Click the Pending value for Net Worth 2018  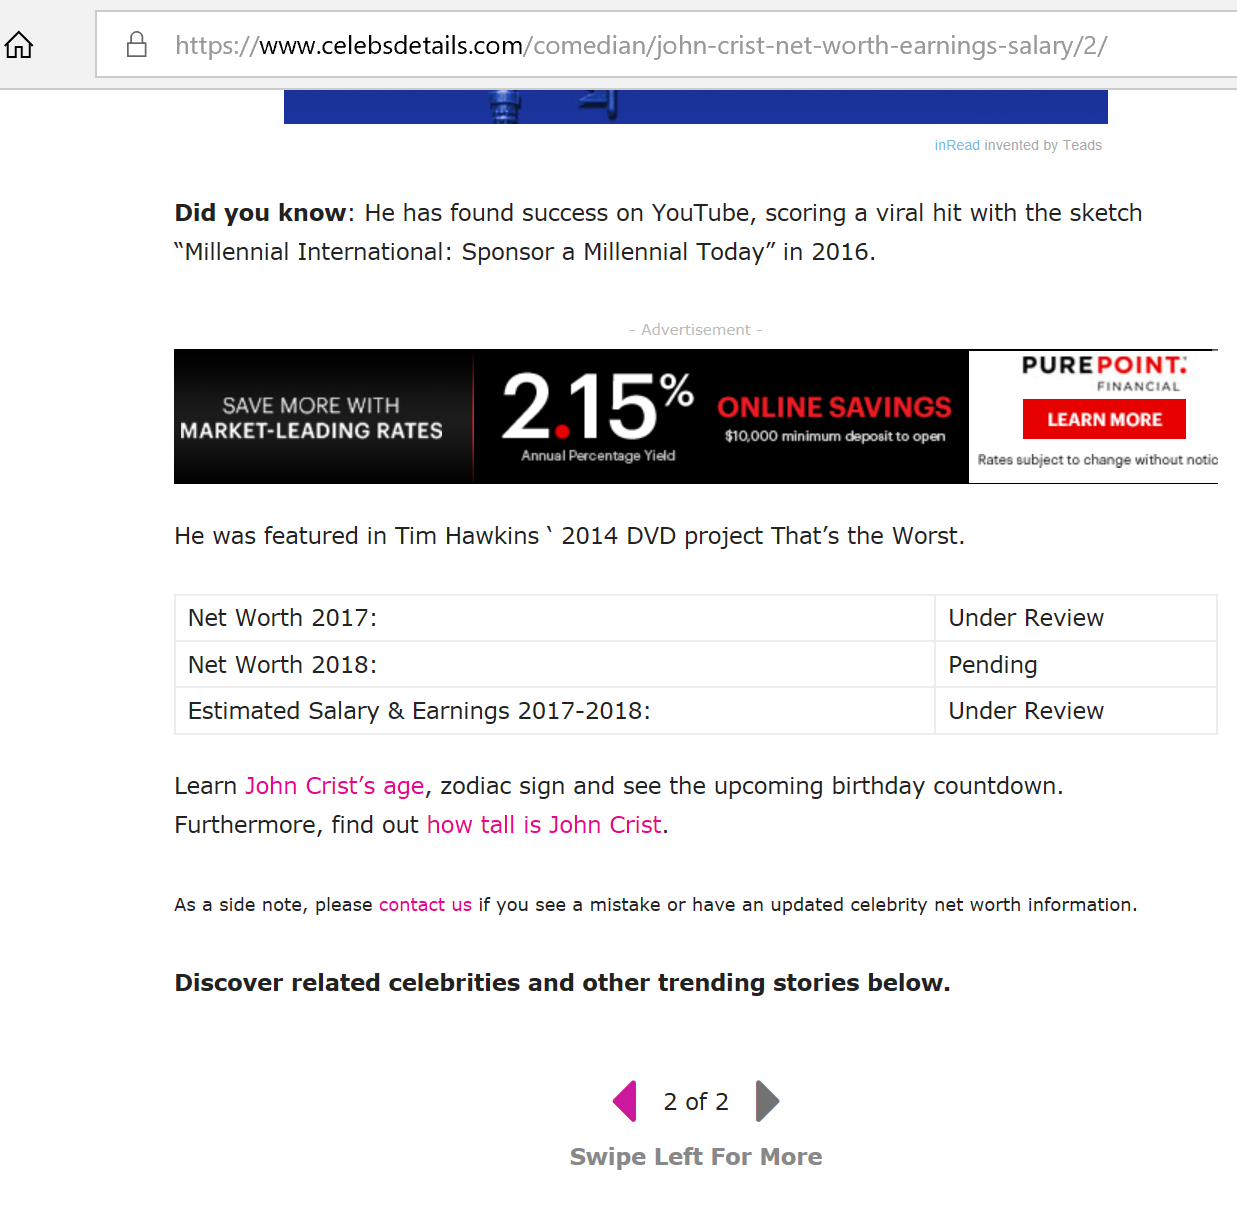[x=992, y=665]
